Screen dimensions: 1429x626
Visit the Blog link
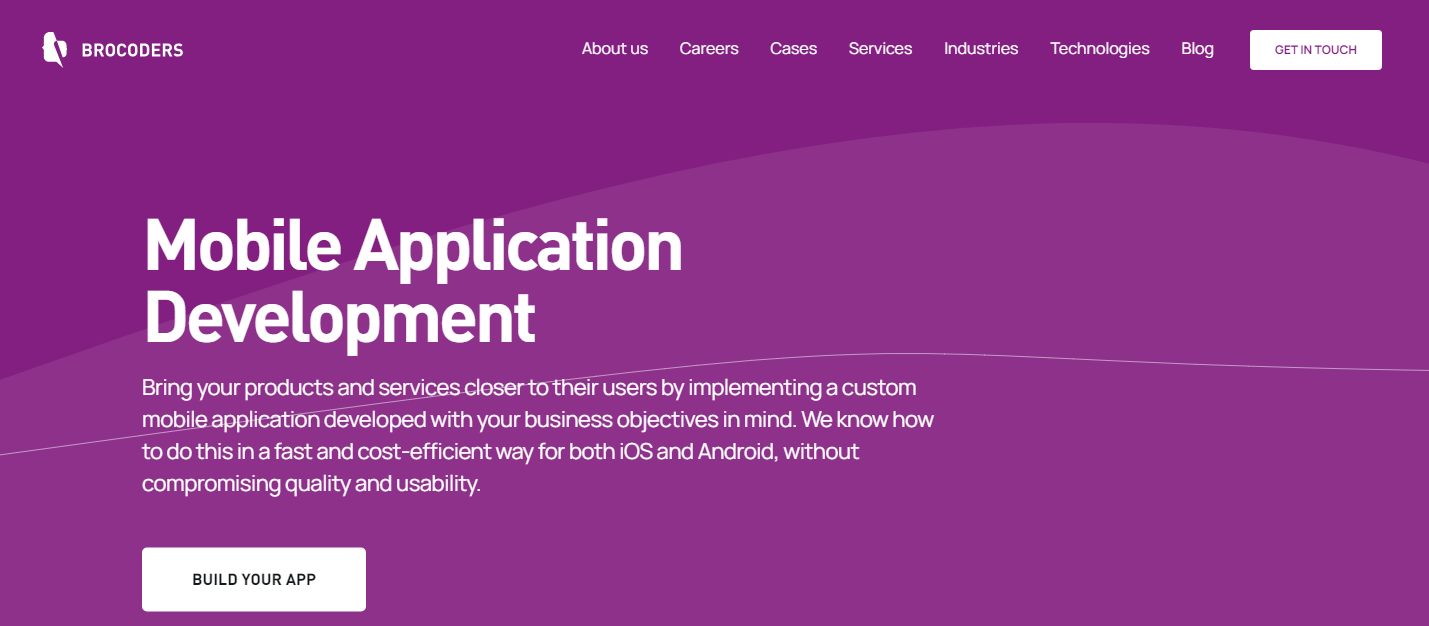(1197, 48)
